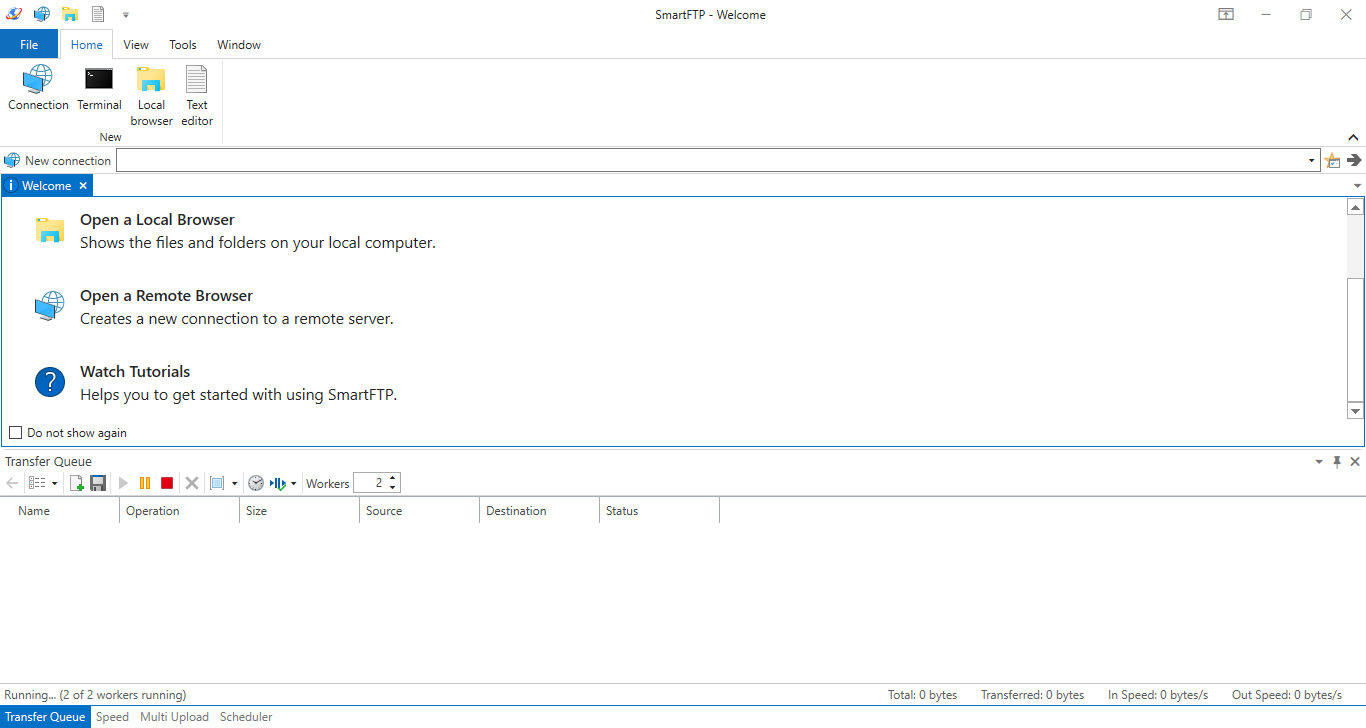Close the Transfer Queue panel
Viewport: 1366px width, 728px height.
[1355, 461]
